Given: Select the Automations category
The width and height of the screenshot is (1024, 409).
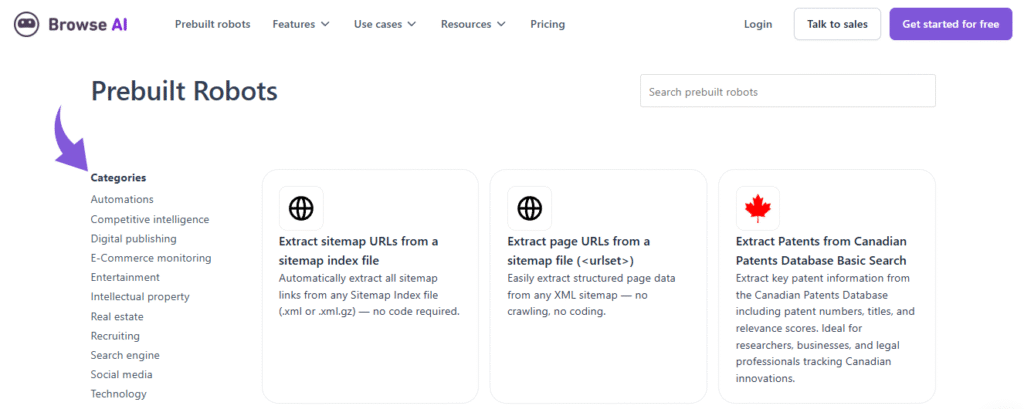Looking at the screenshot, I should pyautogui.click(x=122, y=200).
